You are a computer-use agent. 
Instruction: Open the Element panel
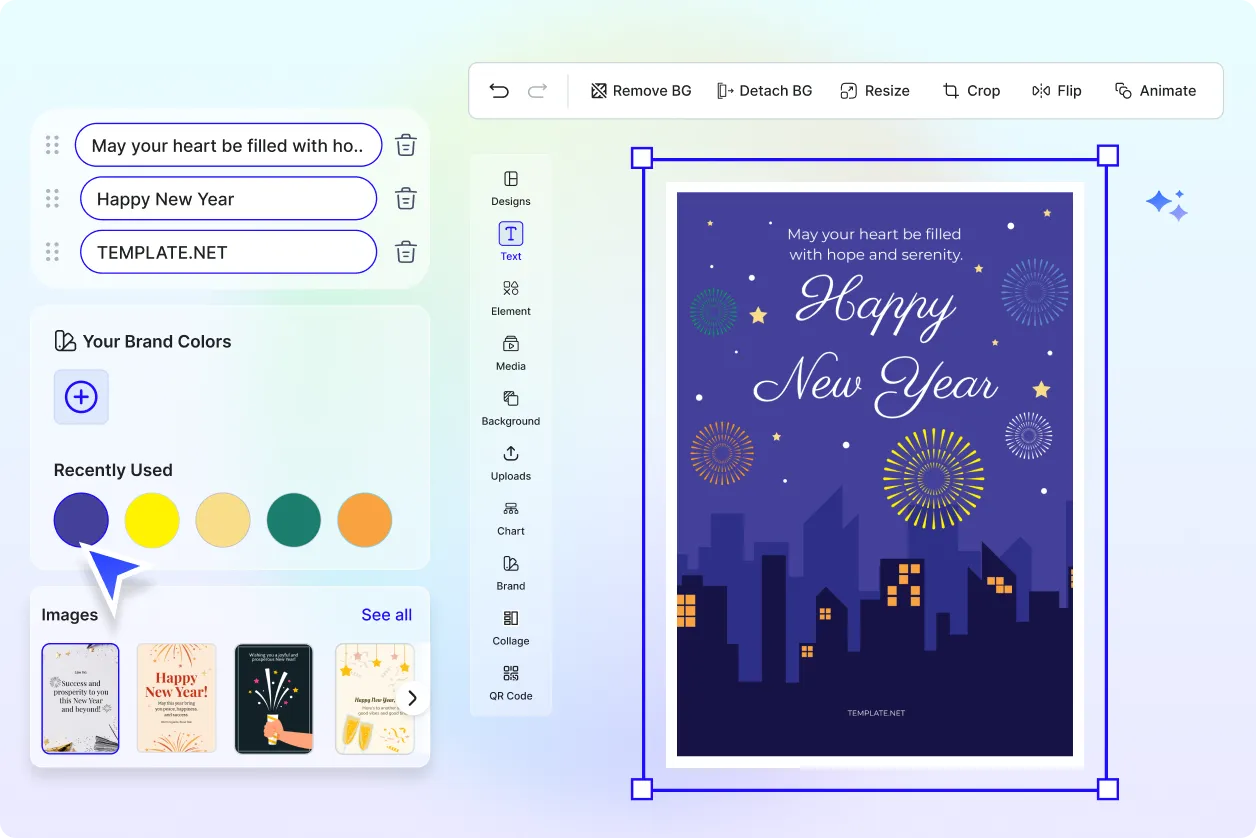click(x=510, y=297)
